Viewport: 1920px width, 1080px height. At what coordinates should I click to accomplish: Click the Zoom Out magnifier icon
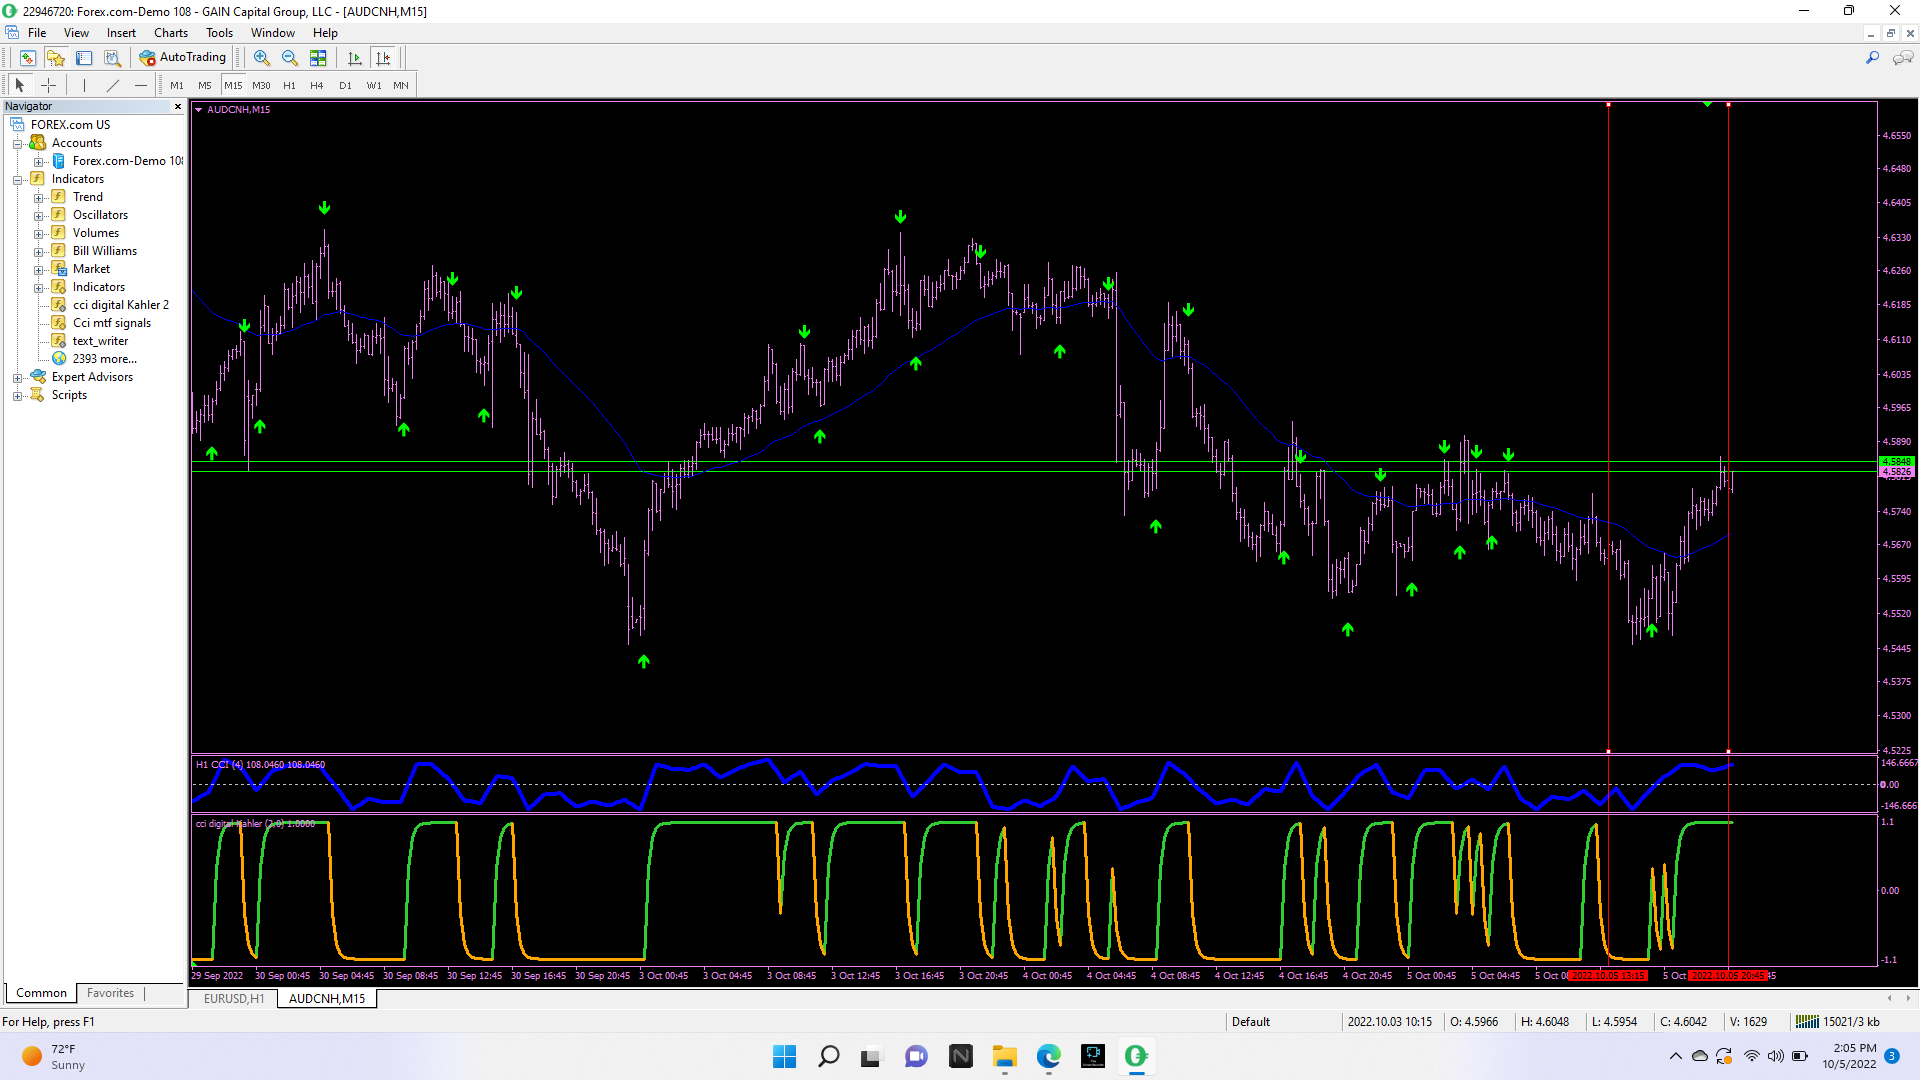point(290,58)
